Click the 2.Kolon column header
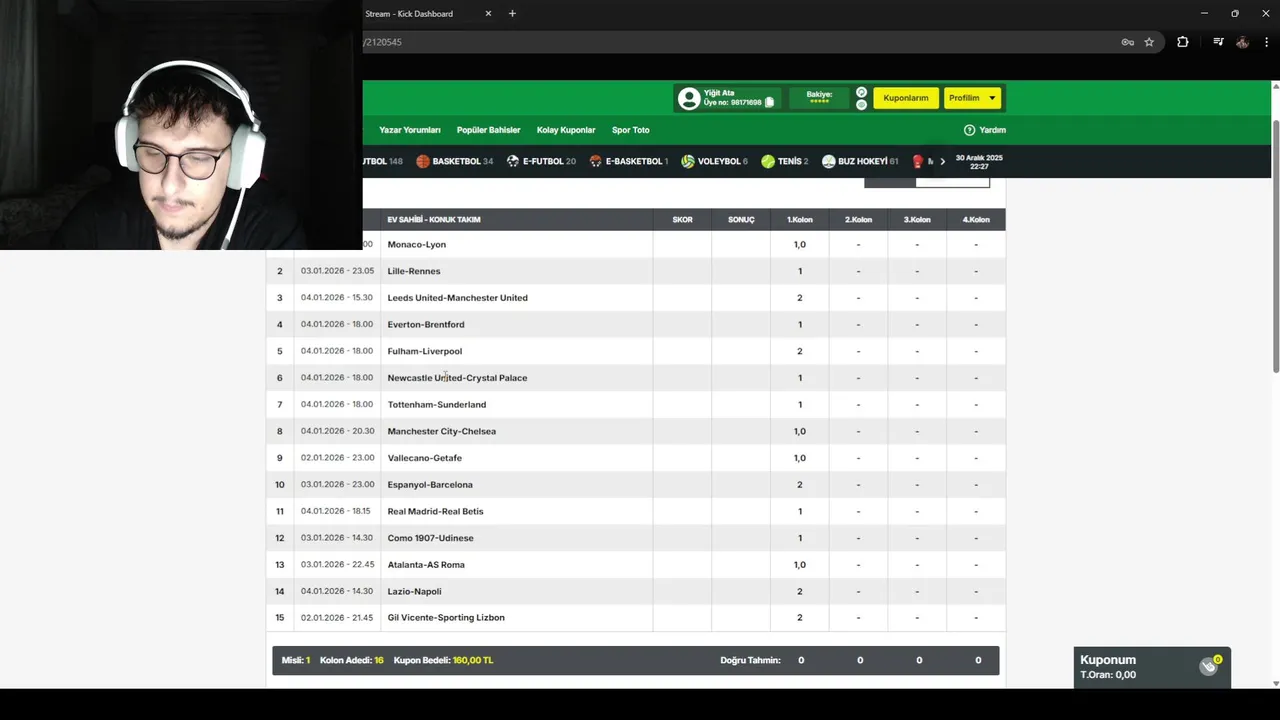This screenshot has width=1280, height=720. [x=858, y=220]
